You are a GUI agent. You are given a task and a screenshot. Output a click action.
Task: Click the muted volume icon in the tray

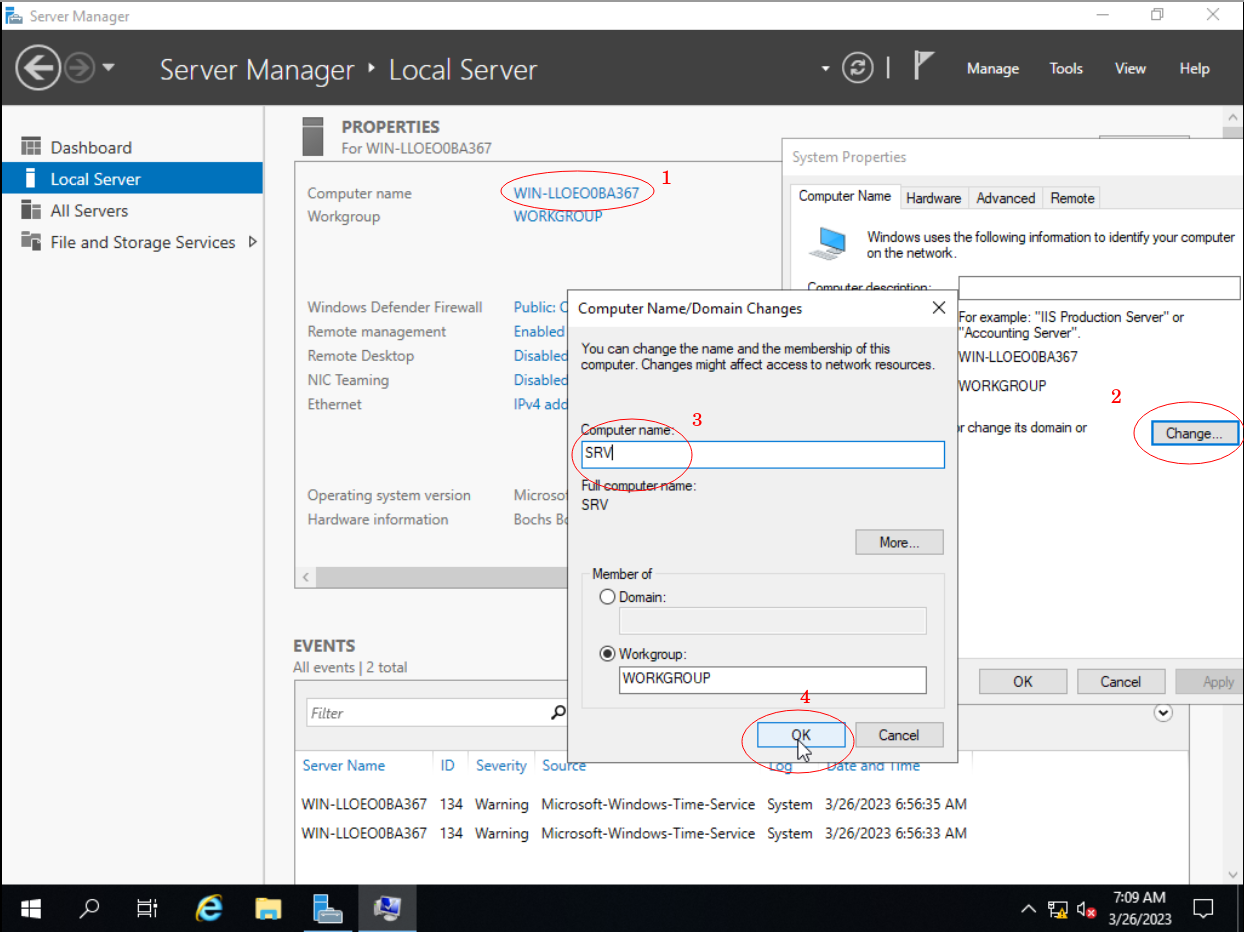click(x=1087, y=909)
